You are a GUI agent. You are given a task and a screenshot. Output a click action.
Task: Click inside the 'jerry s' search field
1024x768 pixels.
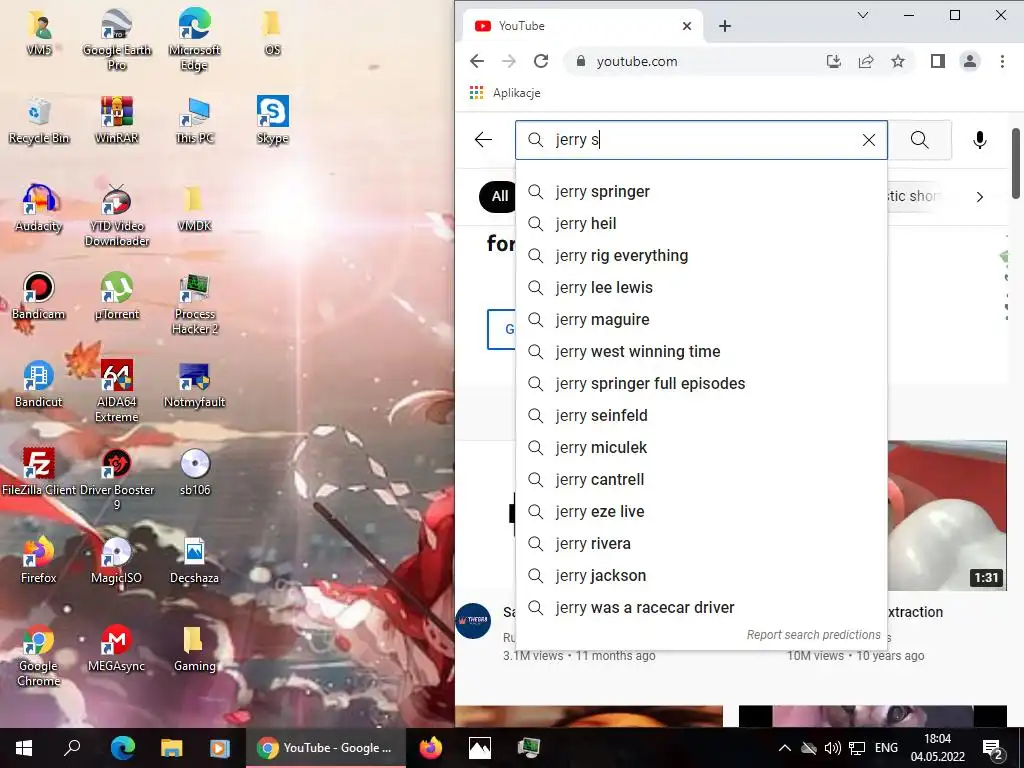coord(701,140)
